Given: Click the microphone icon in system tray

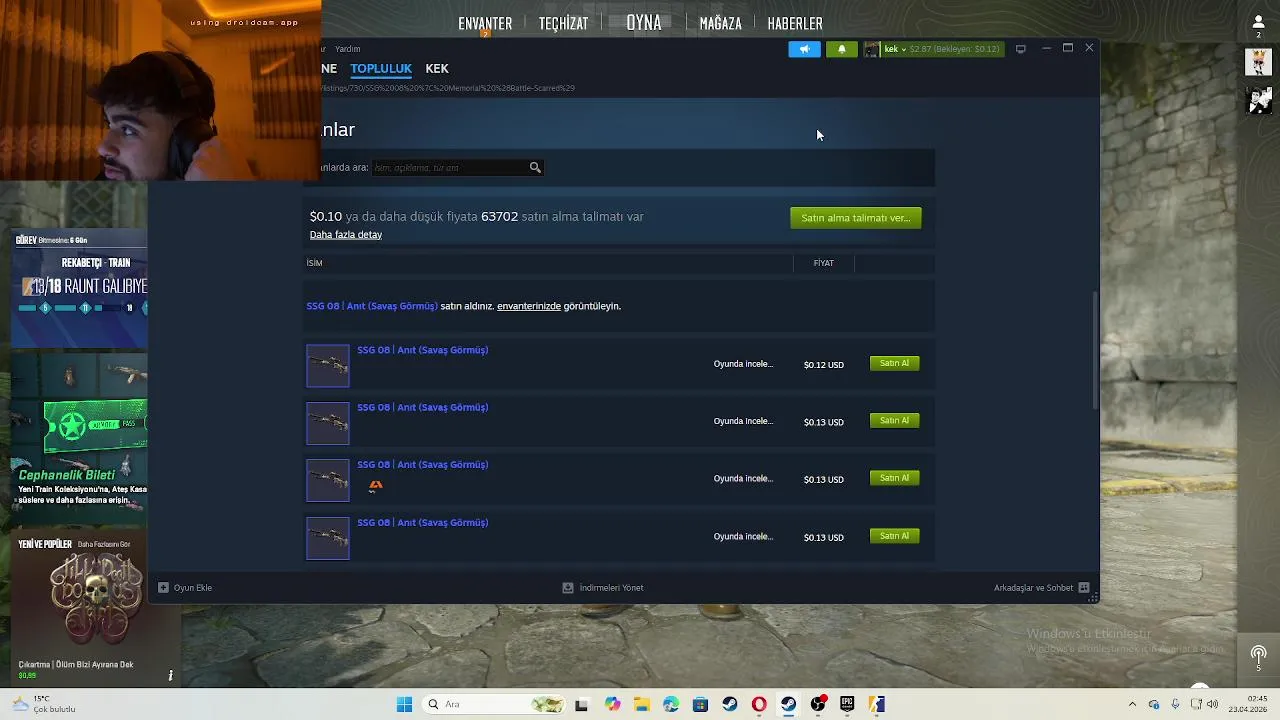Looking at the screenshot, I should pyautogui.click(x=1175, y=704).
